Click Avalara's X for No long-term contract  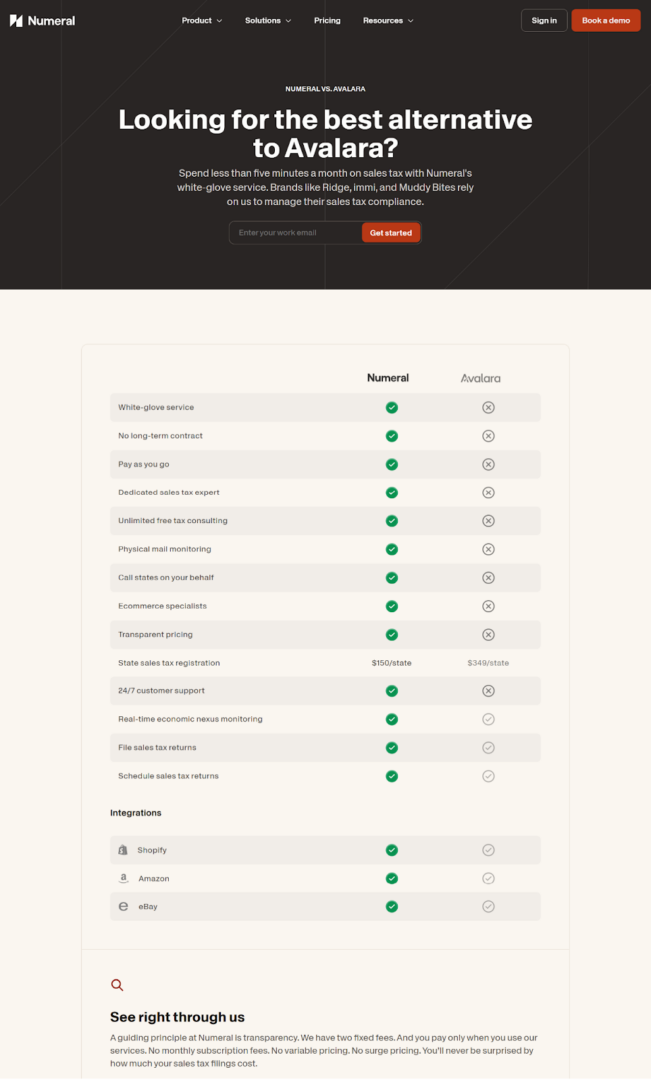(488, 435)
